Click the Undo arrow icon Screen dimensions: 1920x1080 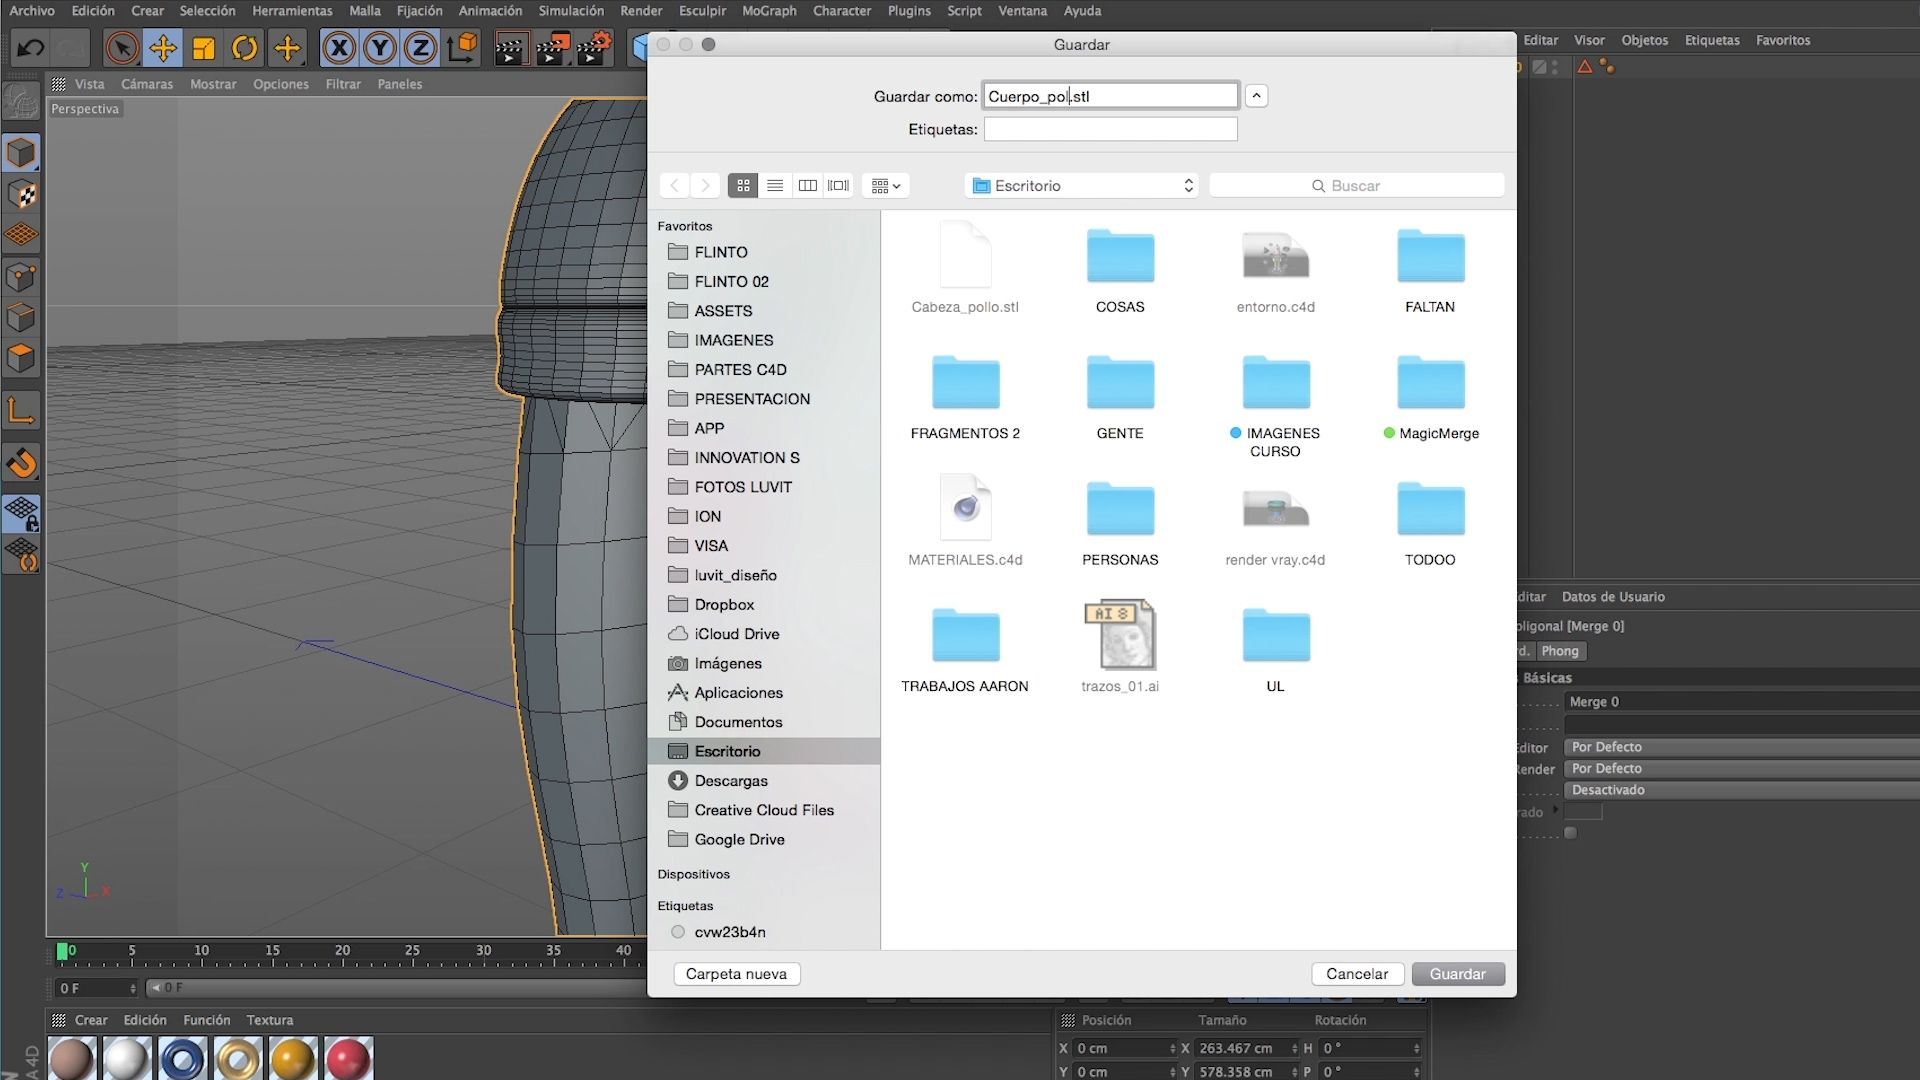[x=30, y=47]
